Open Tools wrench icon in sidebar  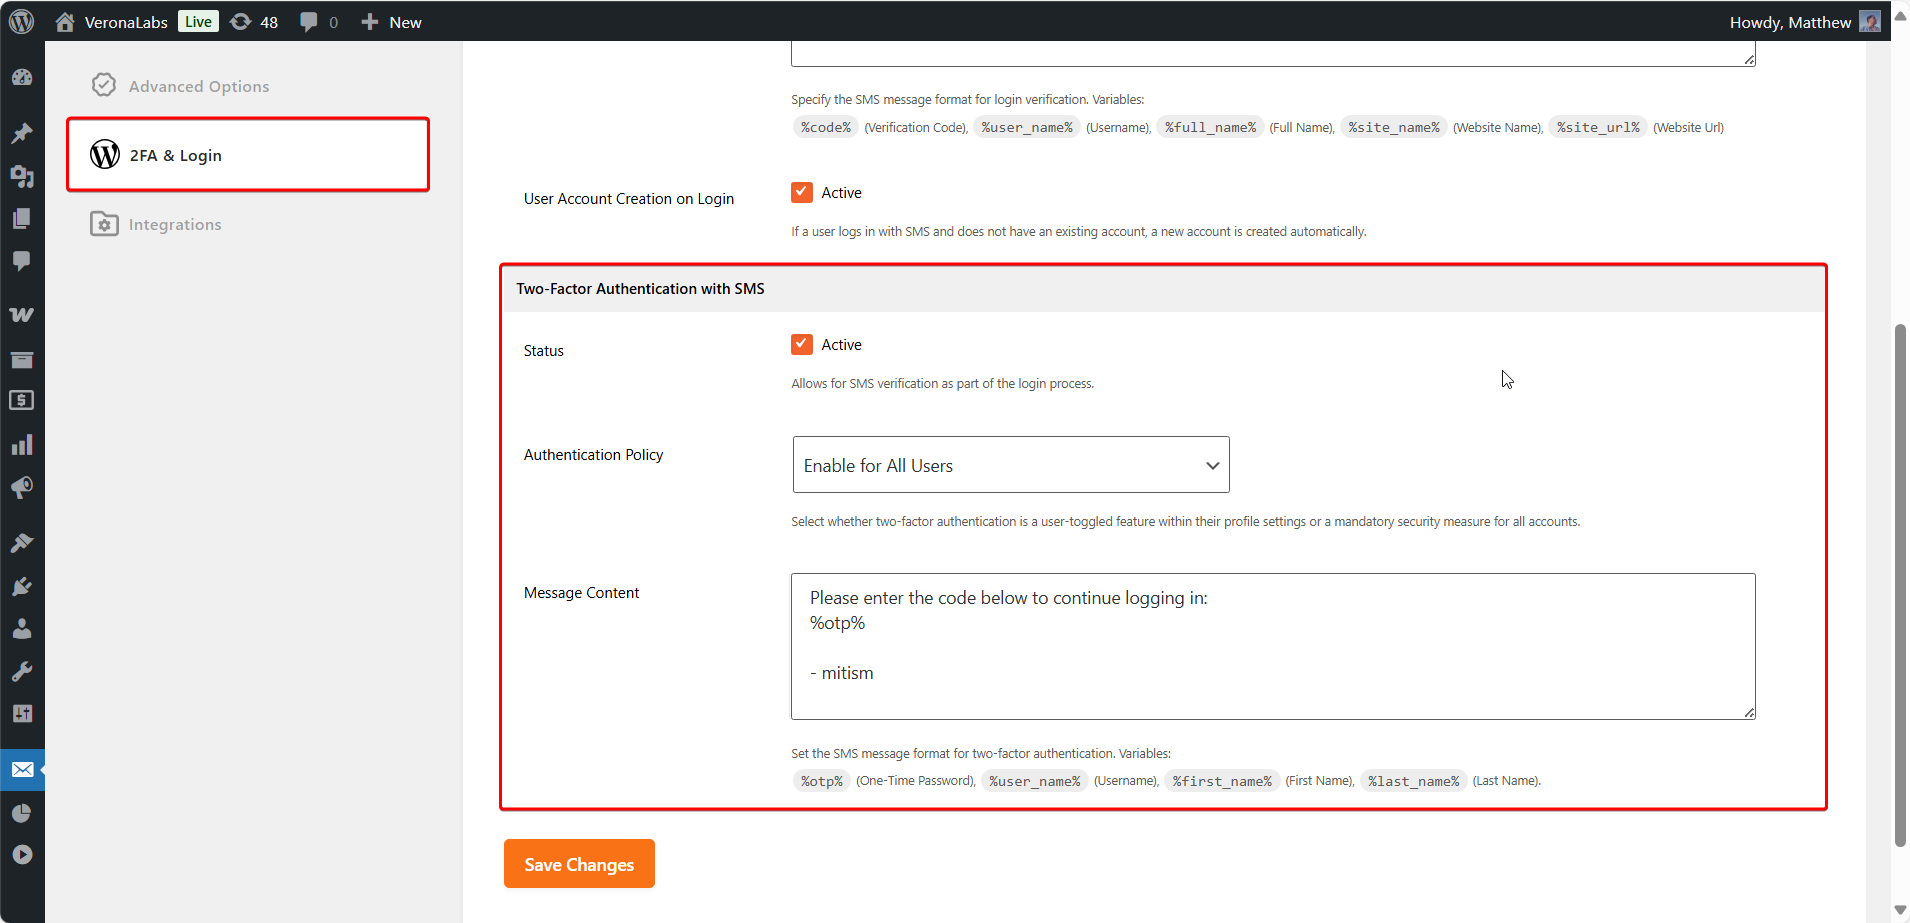coord(22,671)
